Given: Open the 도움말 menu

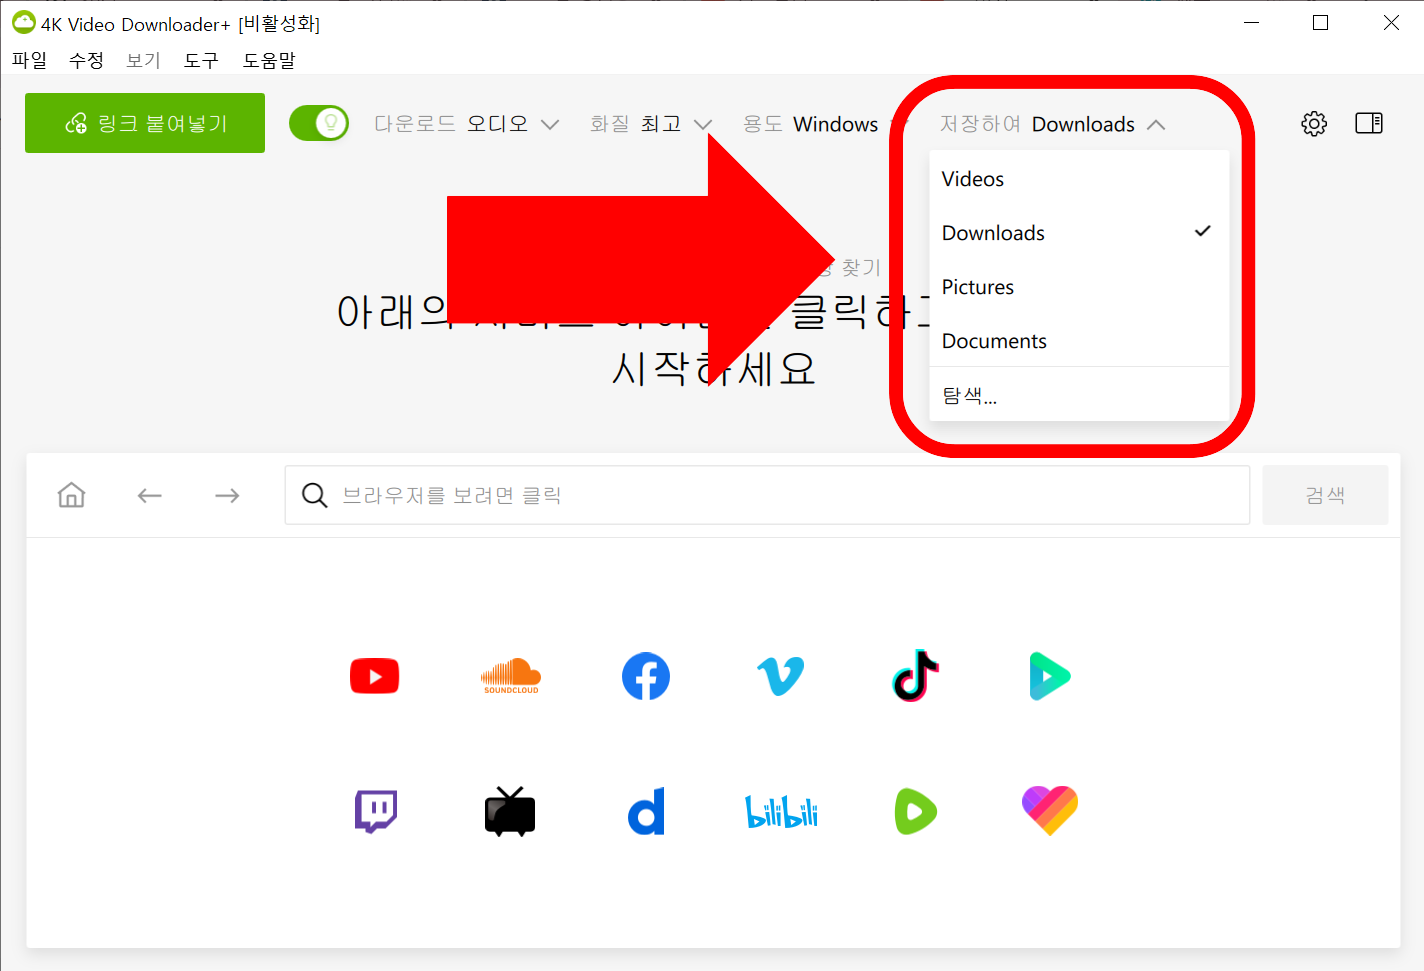Looking at the screenshot, I should [x=268, y=60].
